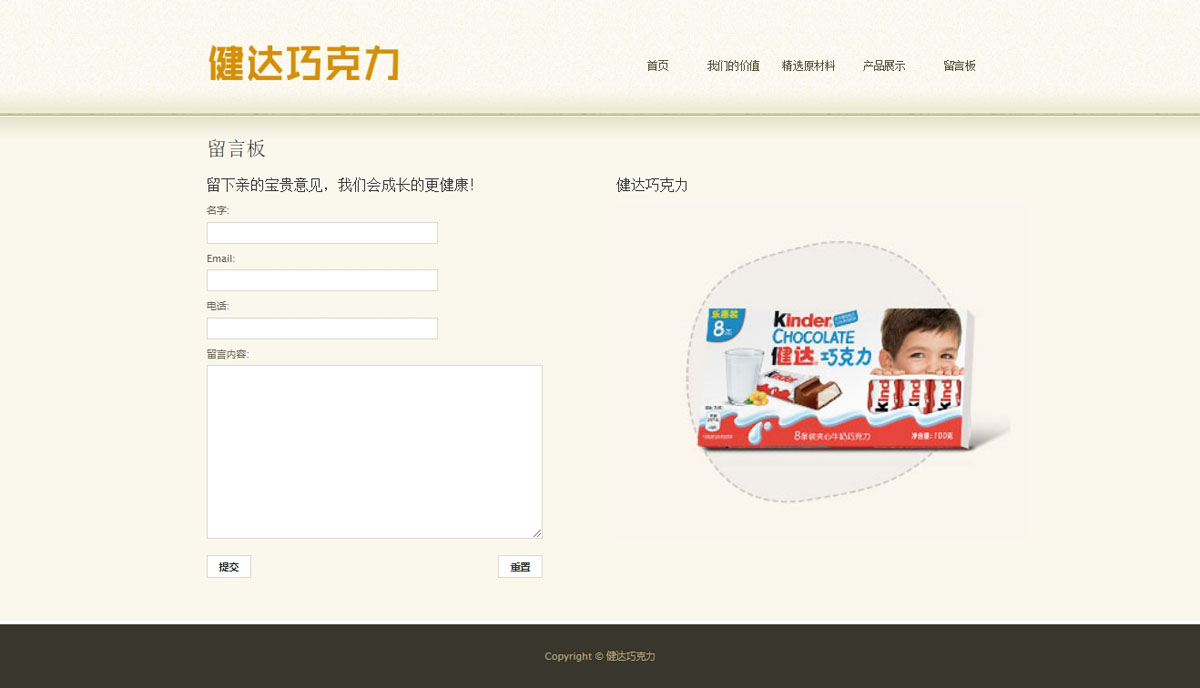Click the 名字 field label
The height and width of the screenshot is (688, 1200).
click(218, 210)
